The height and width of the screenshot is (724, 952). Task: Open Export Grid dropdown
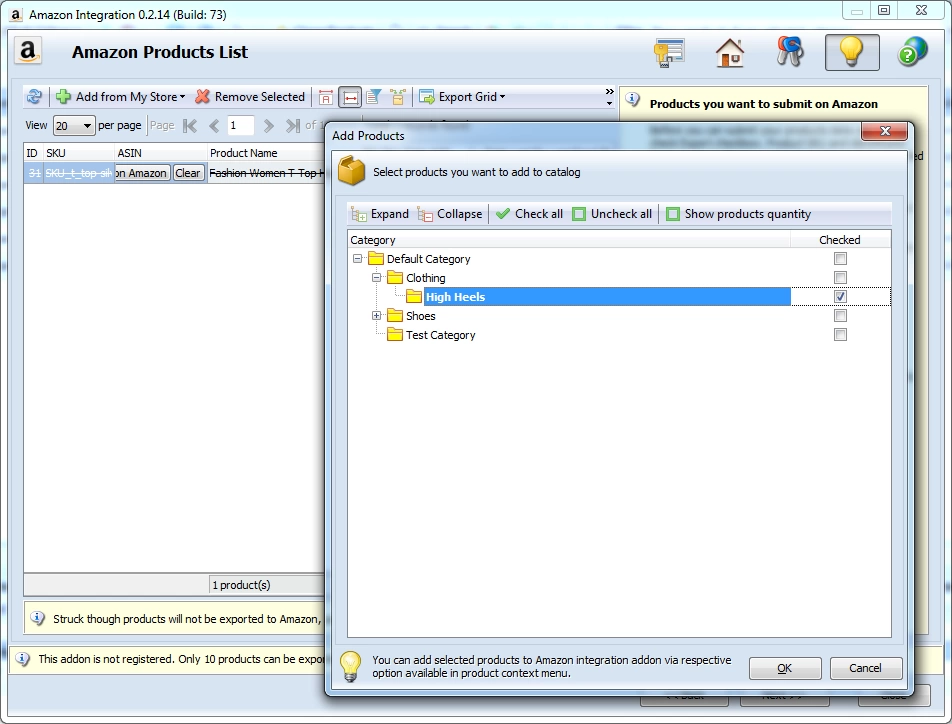point(462,97)
